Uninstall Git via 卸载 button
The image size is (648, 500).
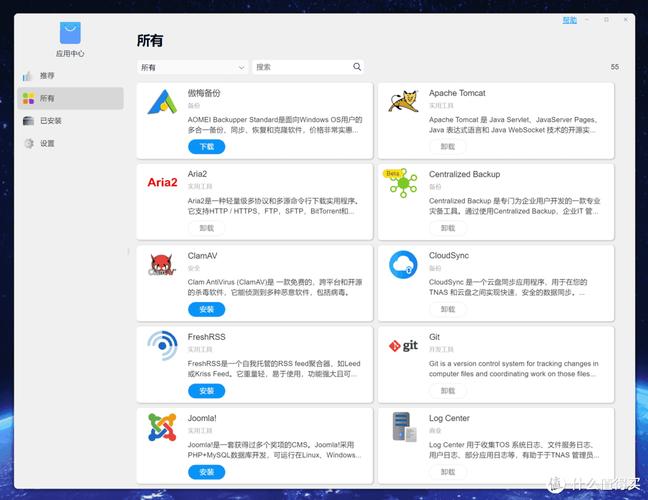448,390
